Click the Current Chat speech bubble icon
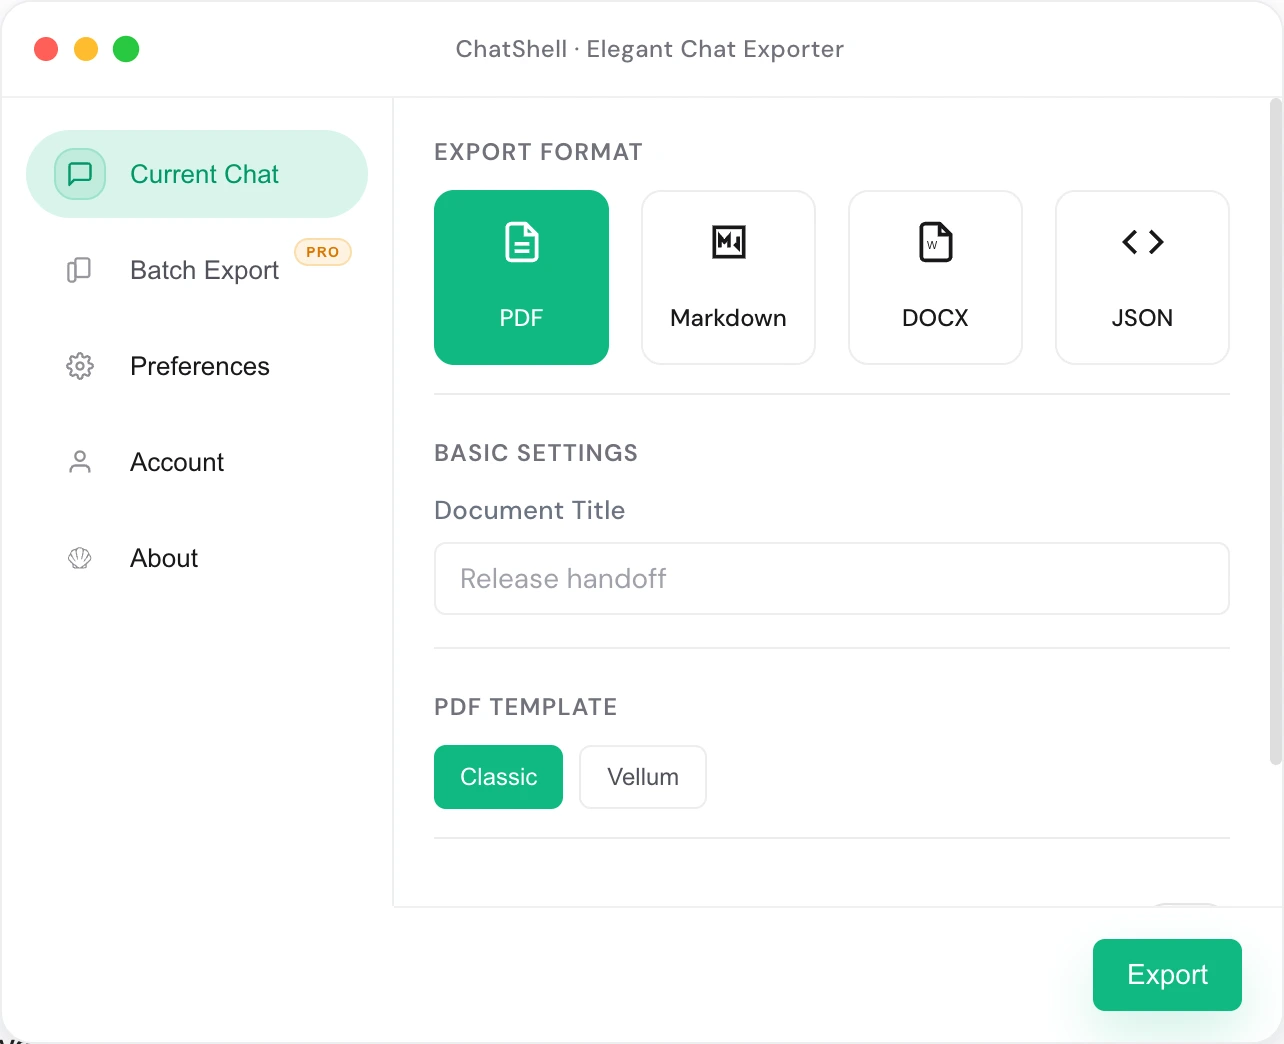This screenshot has width=1284, height=1044. (80, 174)
